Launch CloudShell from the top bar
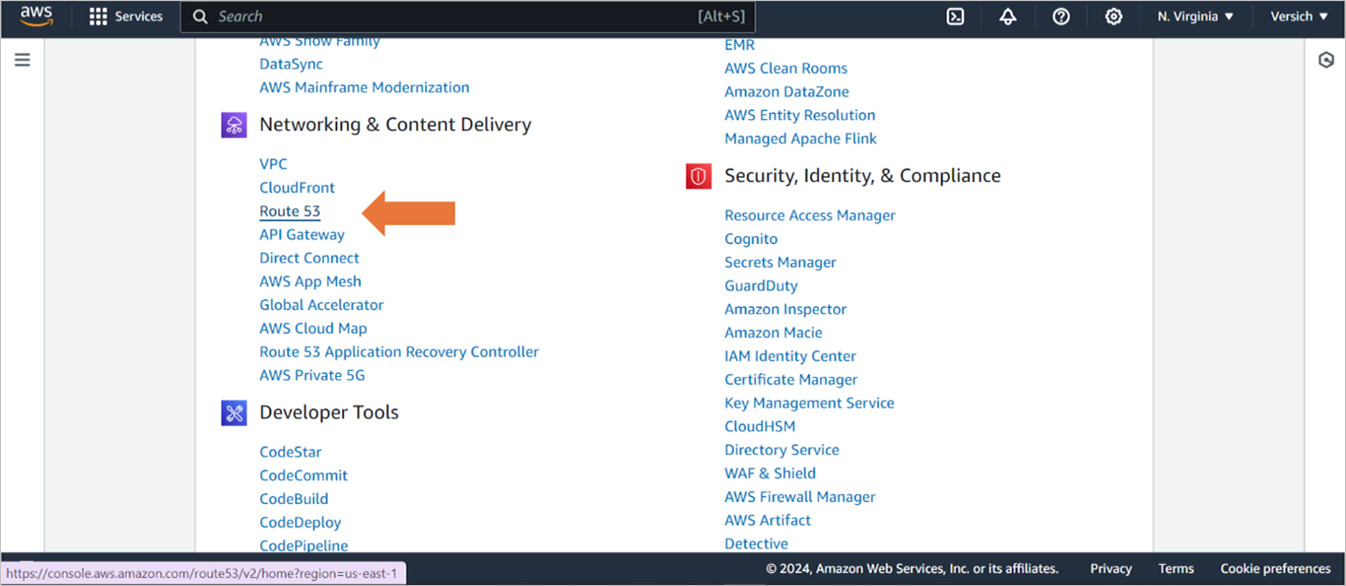 [955, 16]
